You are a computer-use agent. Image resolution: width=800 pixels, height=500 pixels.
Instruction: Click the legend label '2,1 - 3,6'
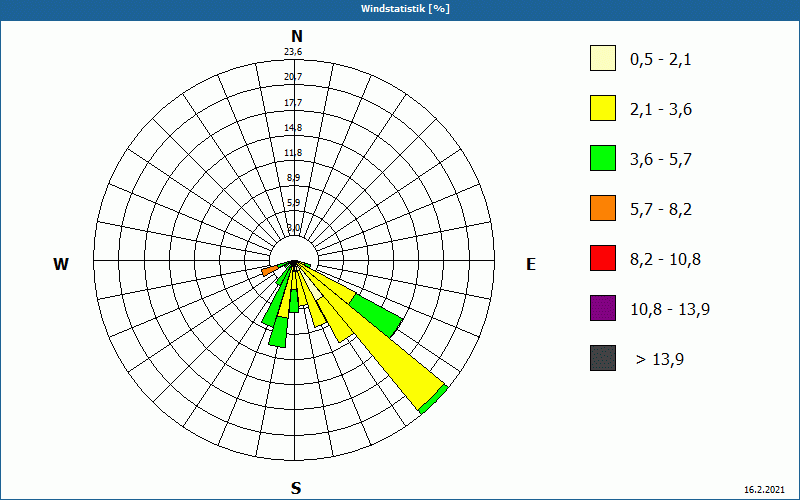click(x=661, y=110)
